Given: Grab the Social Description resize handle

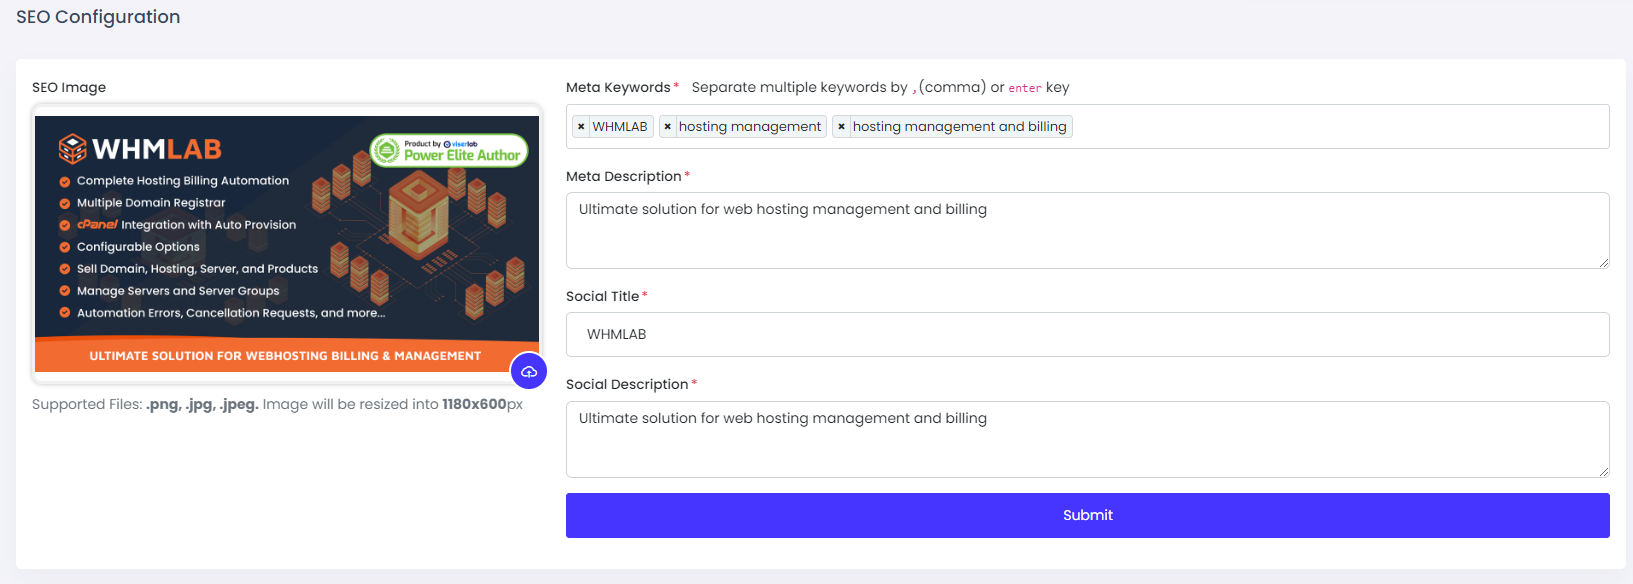Looking at the screenshot, I should pyautogui.click(x=1603, y=472).
